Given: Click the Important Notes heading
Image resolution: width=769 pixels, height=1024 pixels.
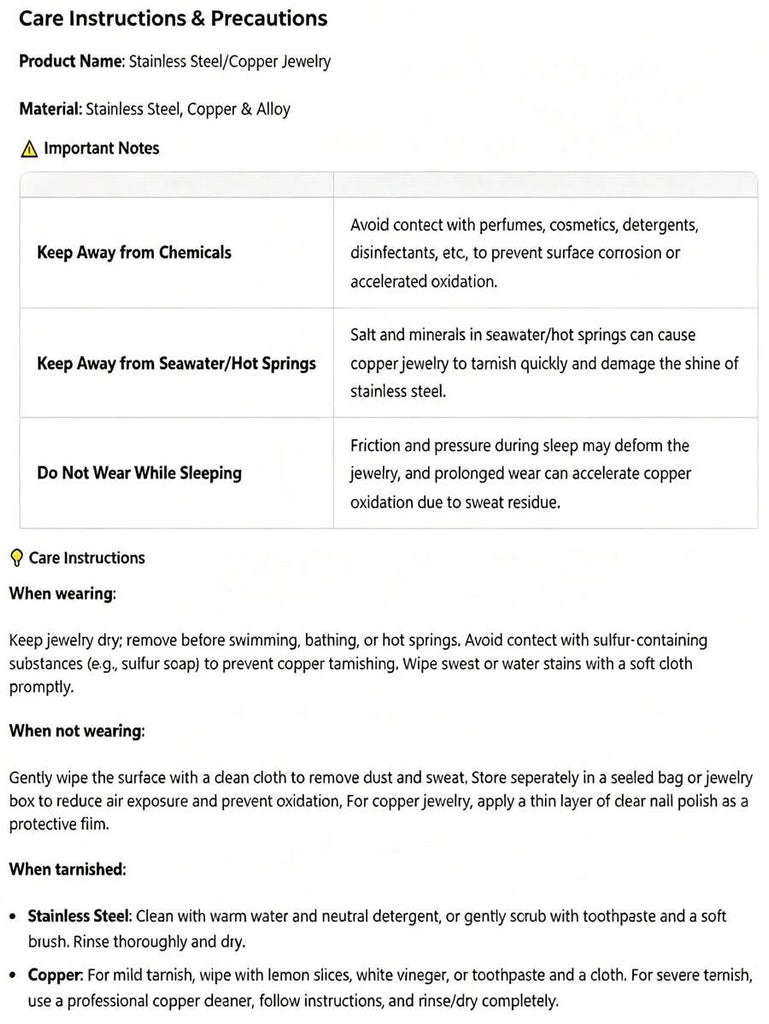Looking at the screenshot, I should tap(101, 148).
